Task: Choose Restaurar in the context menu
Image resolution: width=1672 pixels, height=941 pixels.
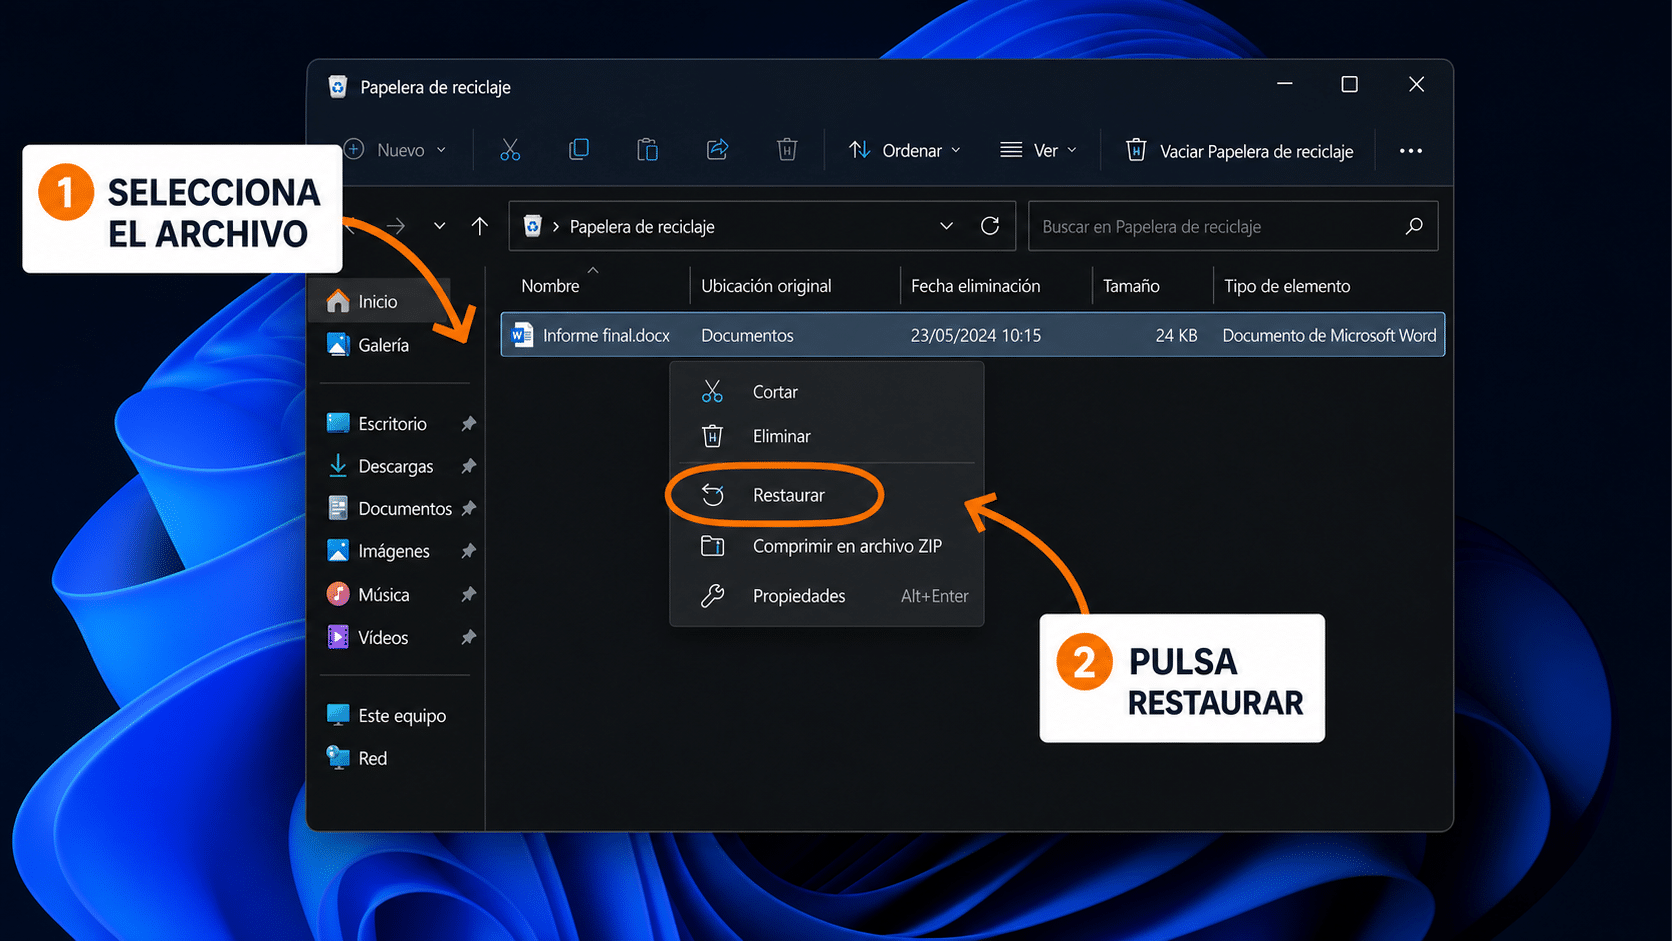Action: [826, 495]
